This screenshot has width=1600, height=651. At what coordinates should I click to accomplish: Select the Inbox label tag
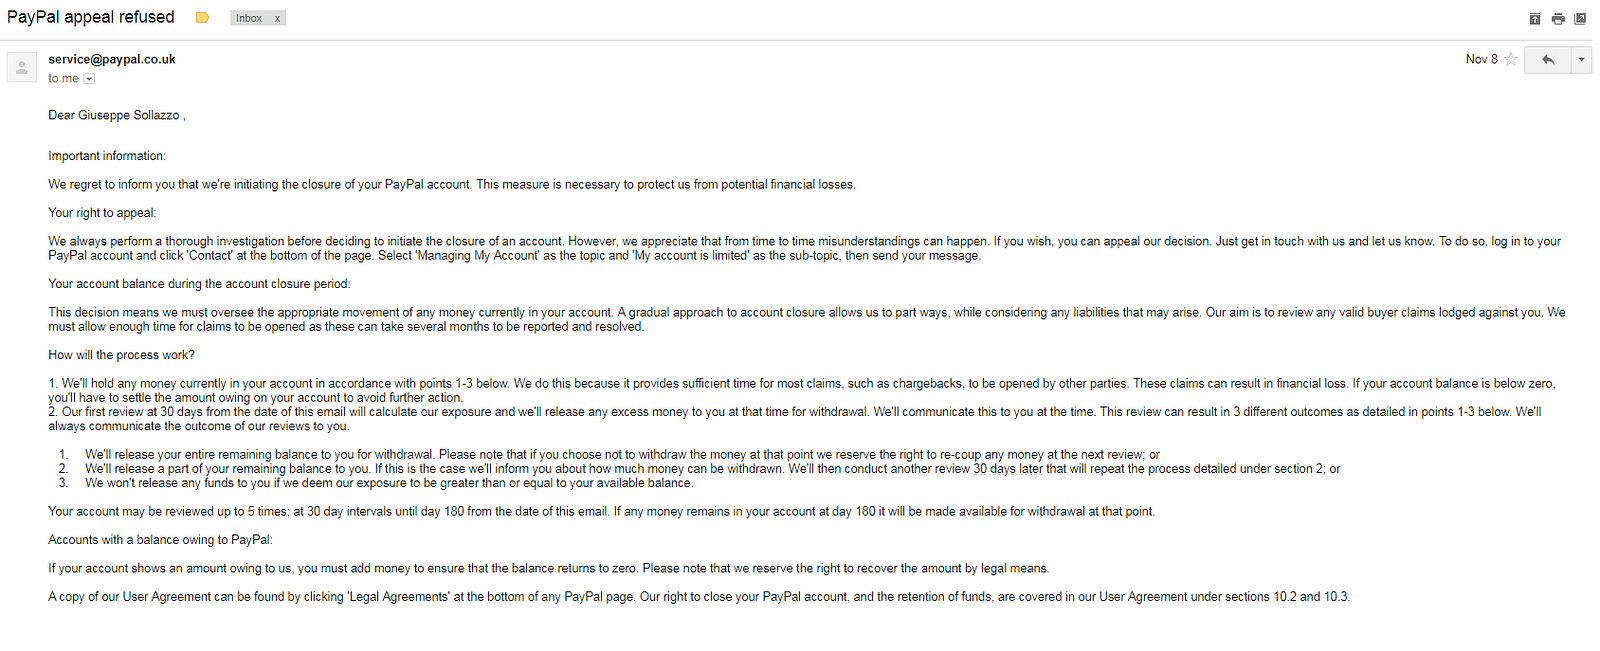(249, 18)
